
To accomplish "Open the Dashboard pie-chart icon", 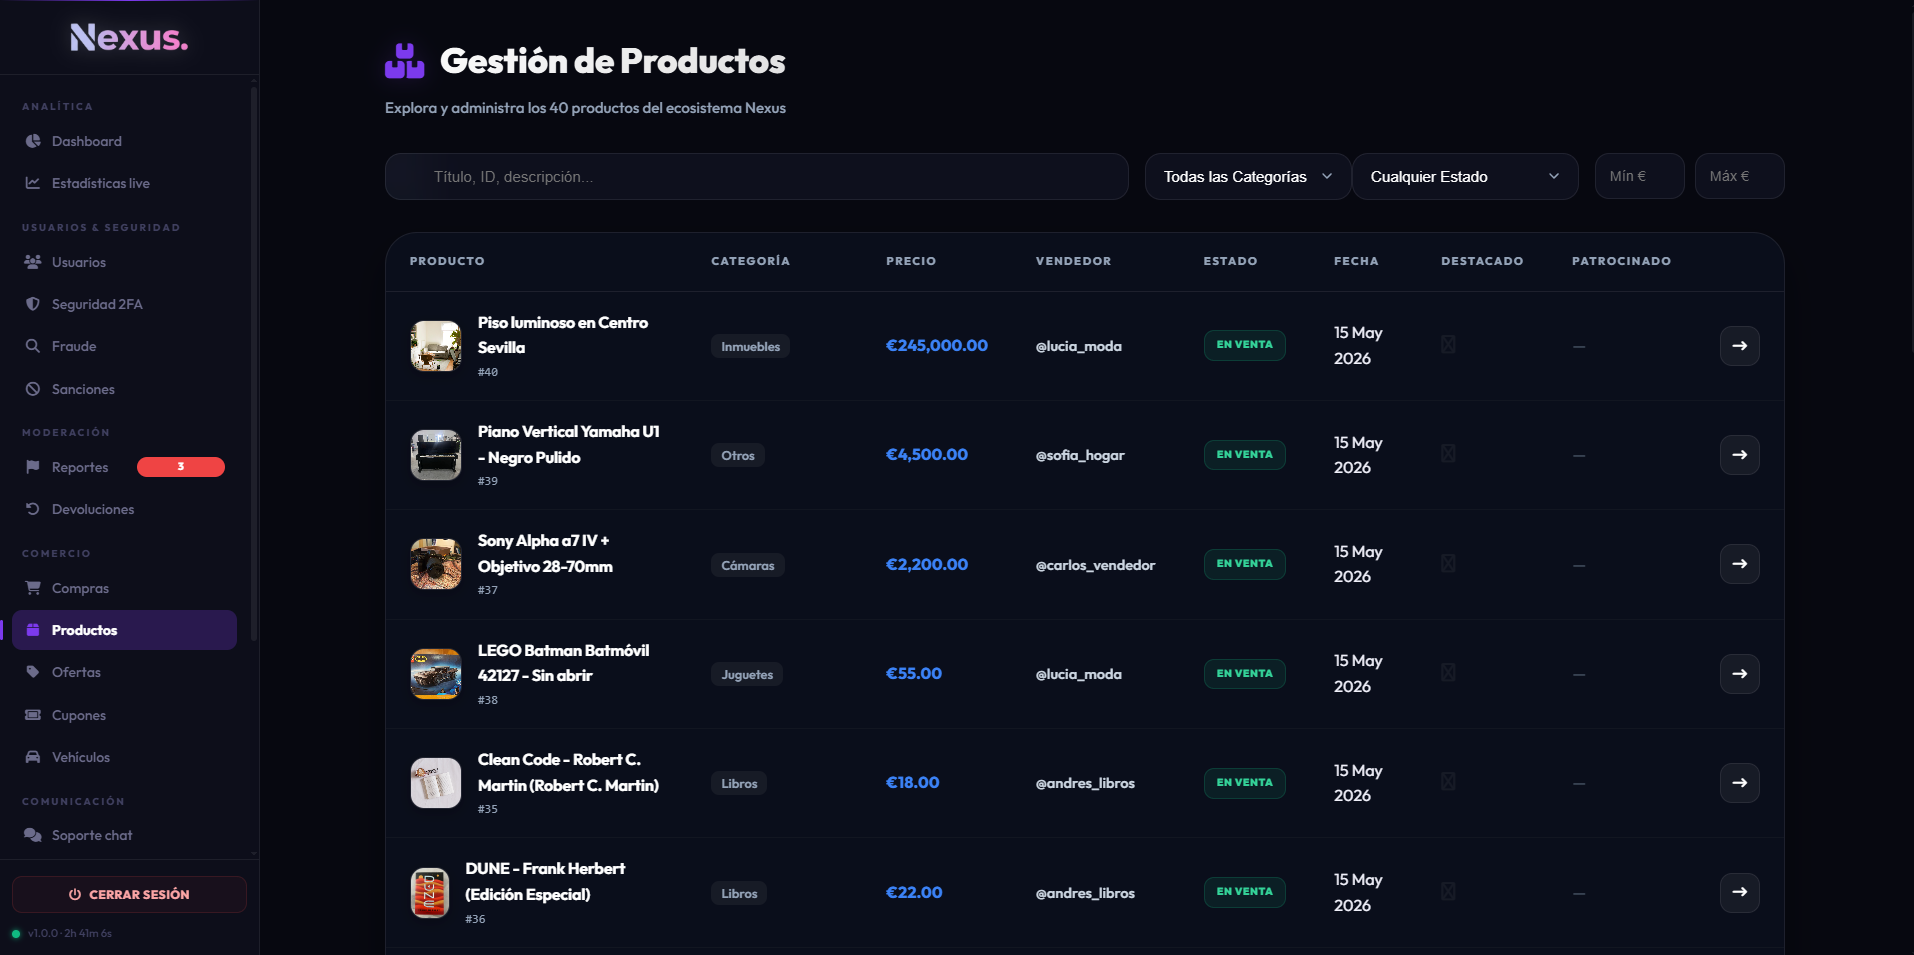I will (33, 141).
